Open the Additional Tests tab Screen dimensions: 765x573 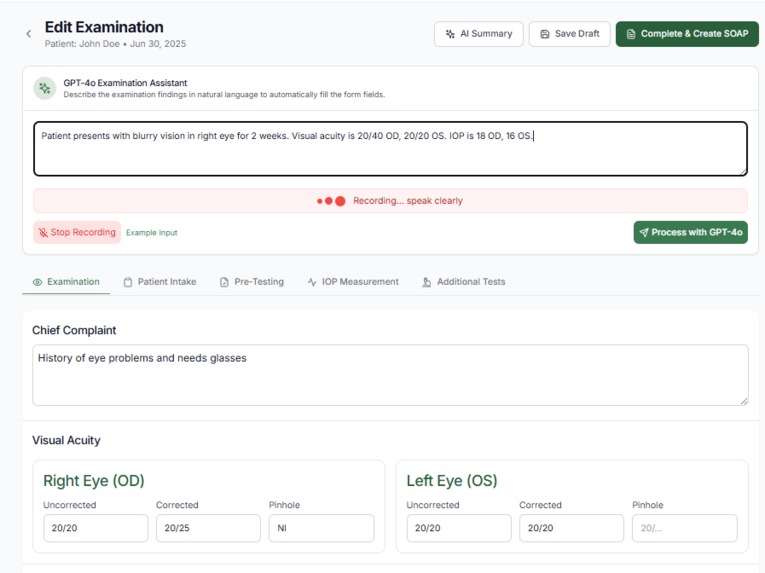tap(463, 282)
